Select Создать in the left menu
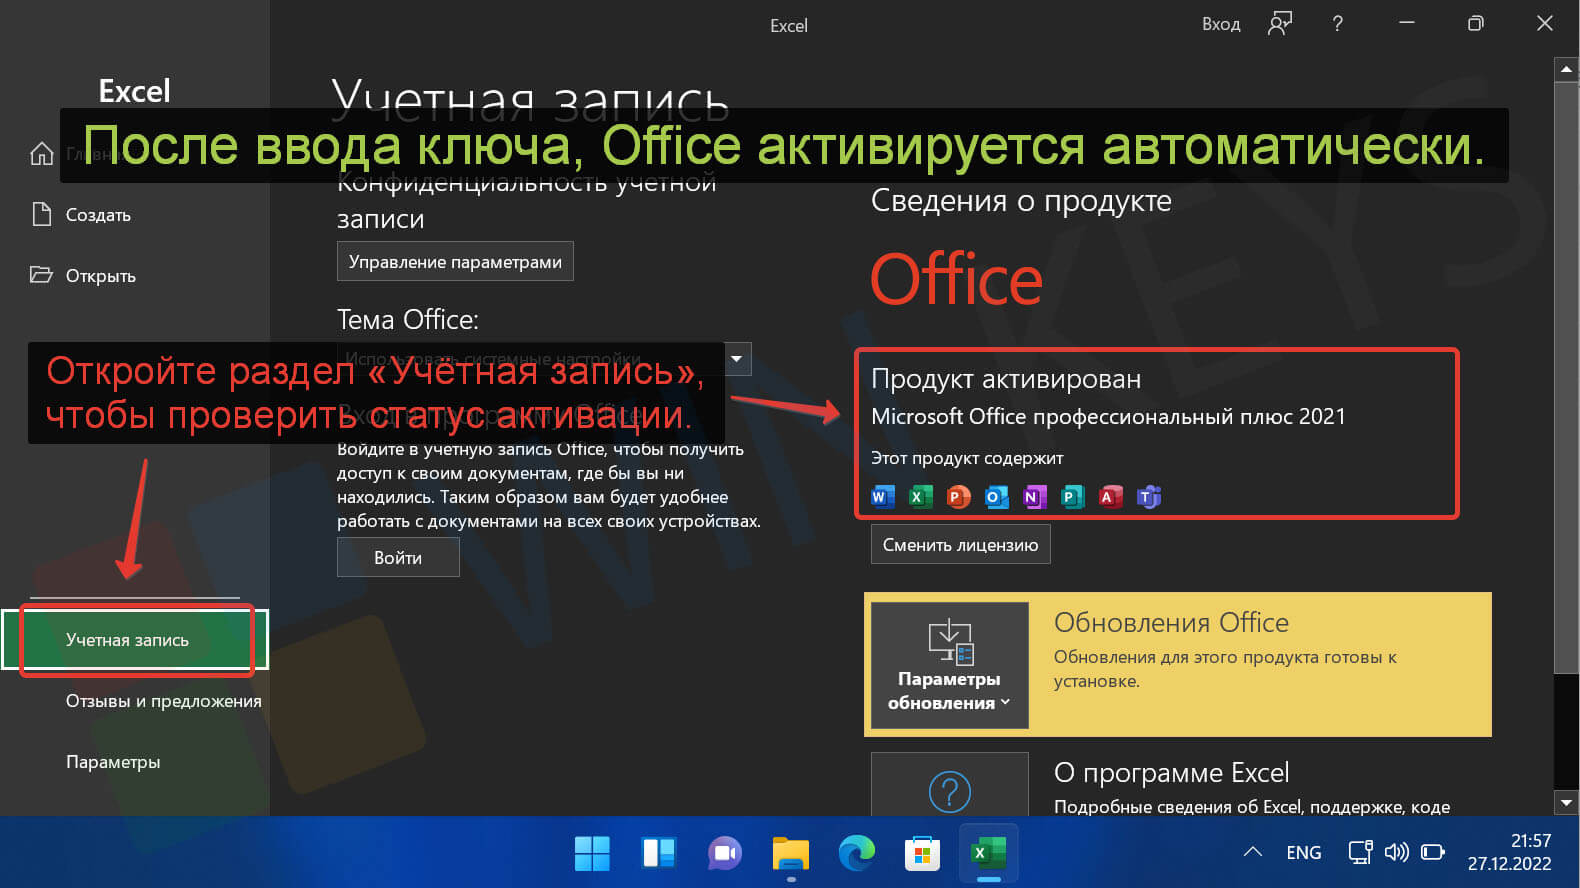The height and width of the screenshot is (888, 1580). pos(98,215)
